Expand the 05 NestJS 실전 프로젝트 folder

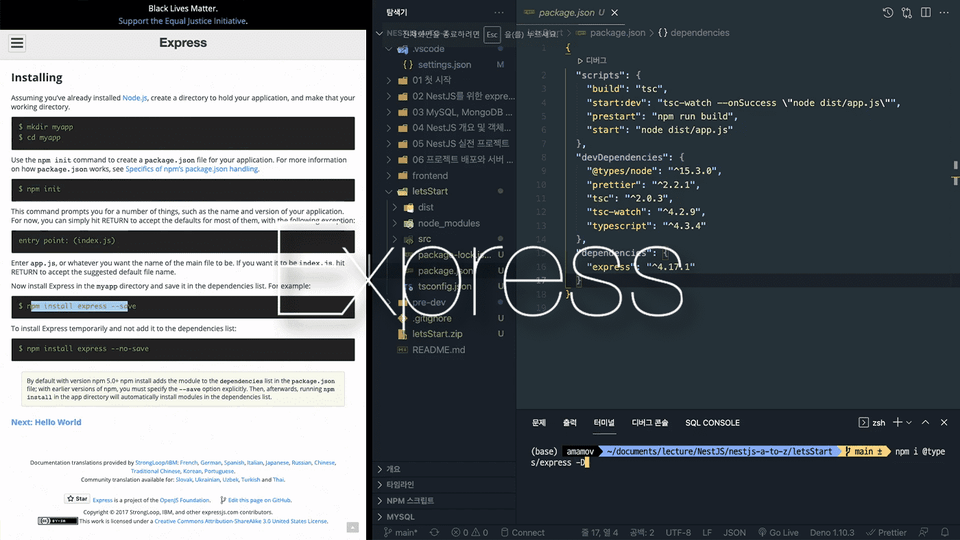coord(389,143)
